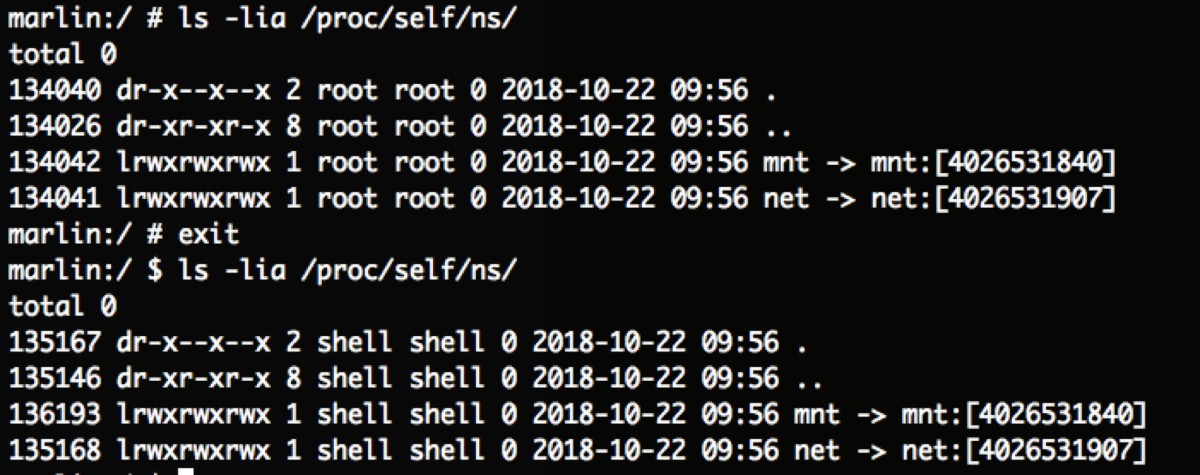Click the exit command text
The height and width of the screenshot is (475, 1200).
click(208, 235)
